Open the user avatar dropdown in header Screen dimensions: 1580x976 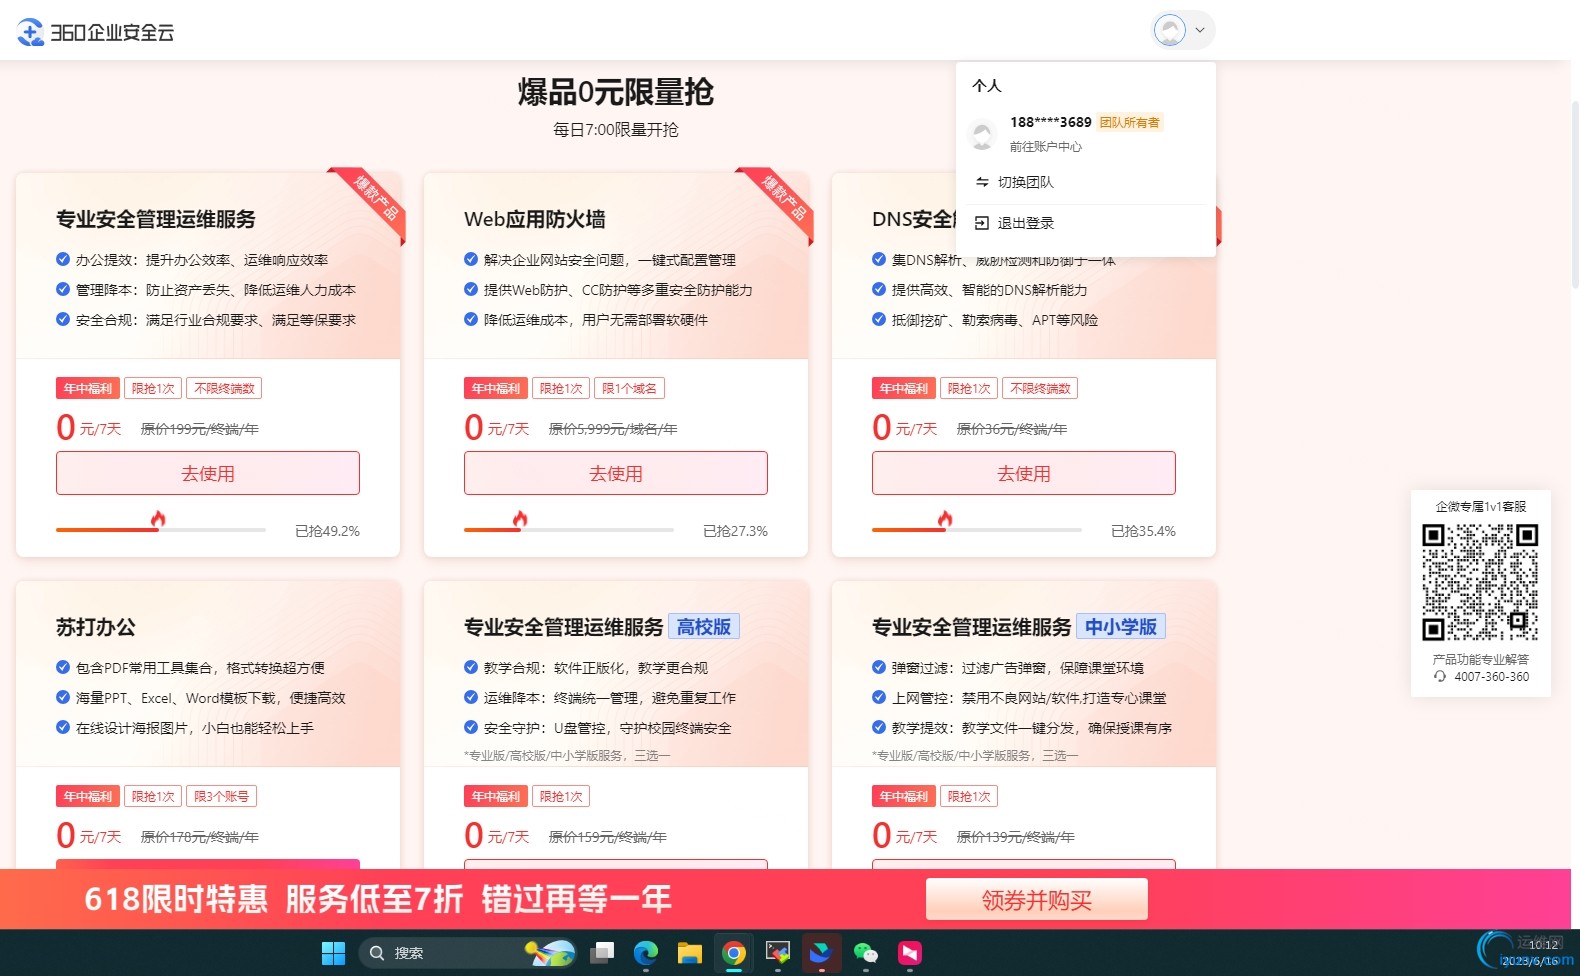click(x=1183, y=30)
